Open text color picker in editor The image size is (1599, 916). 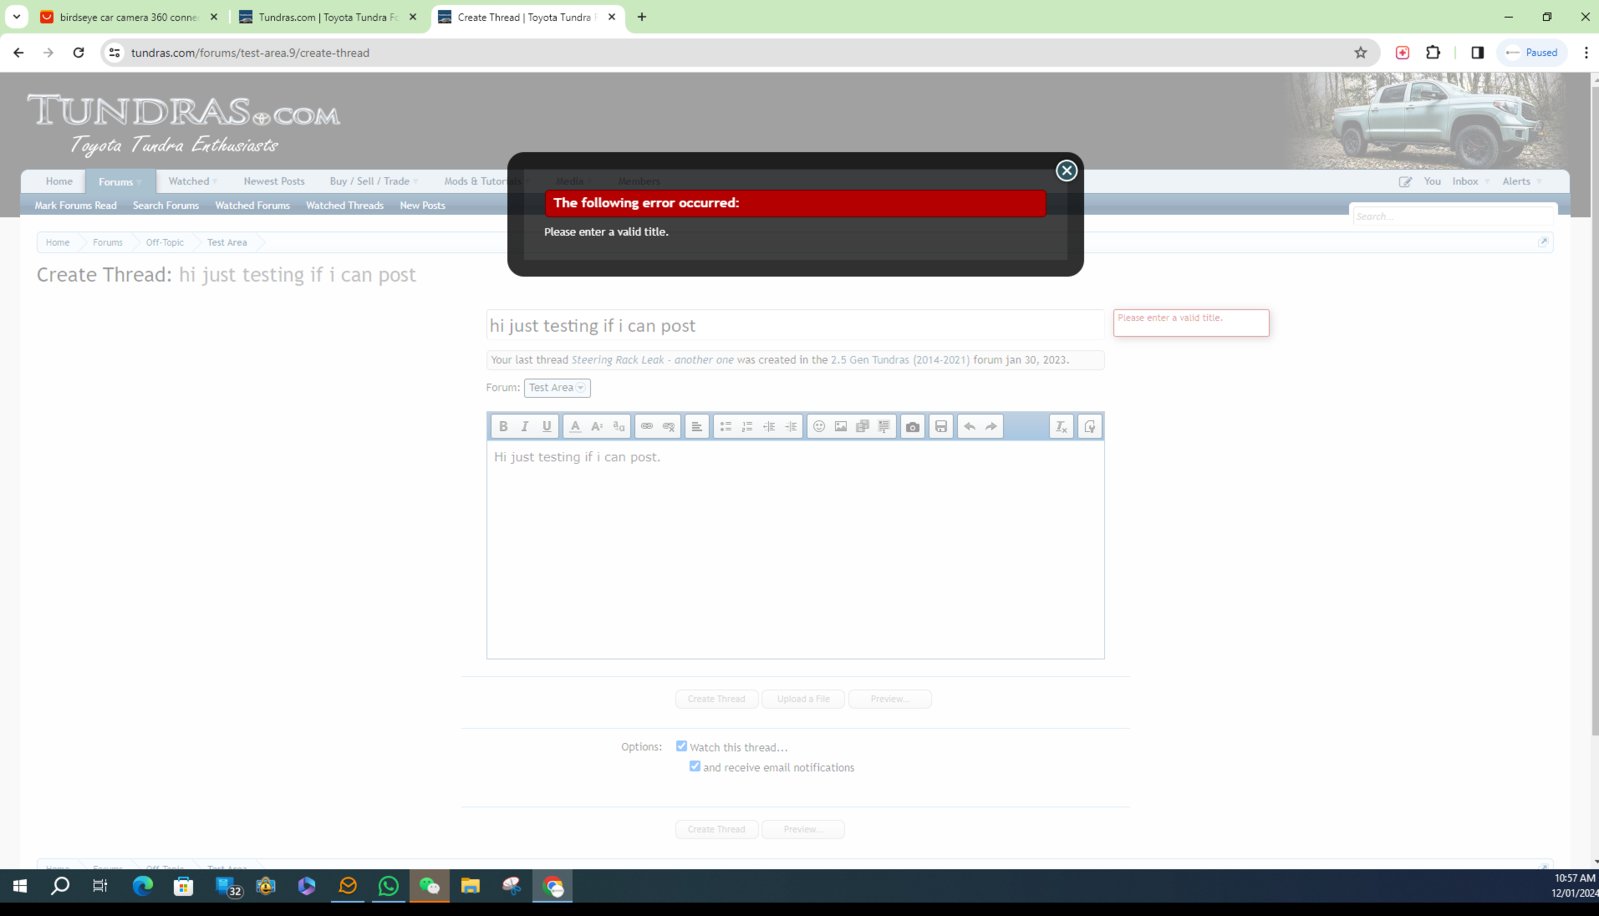[x=575, y=427]
